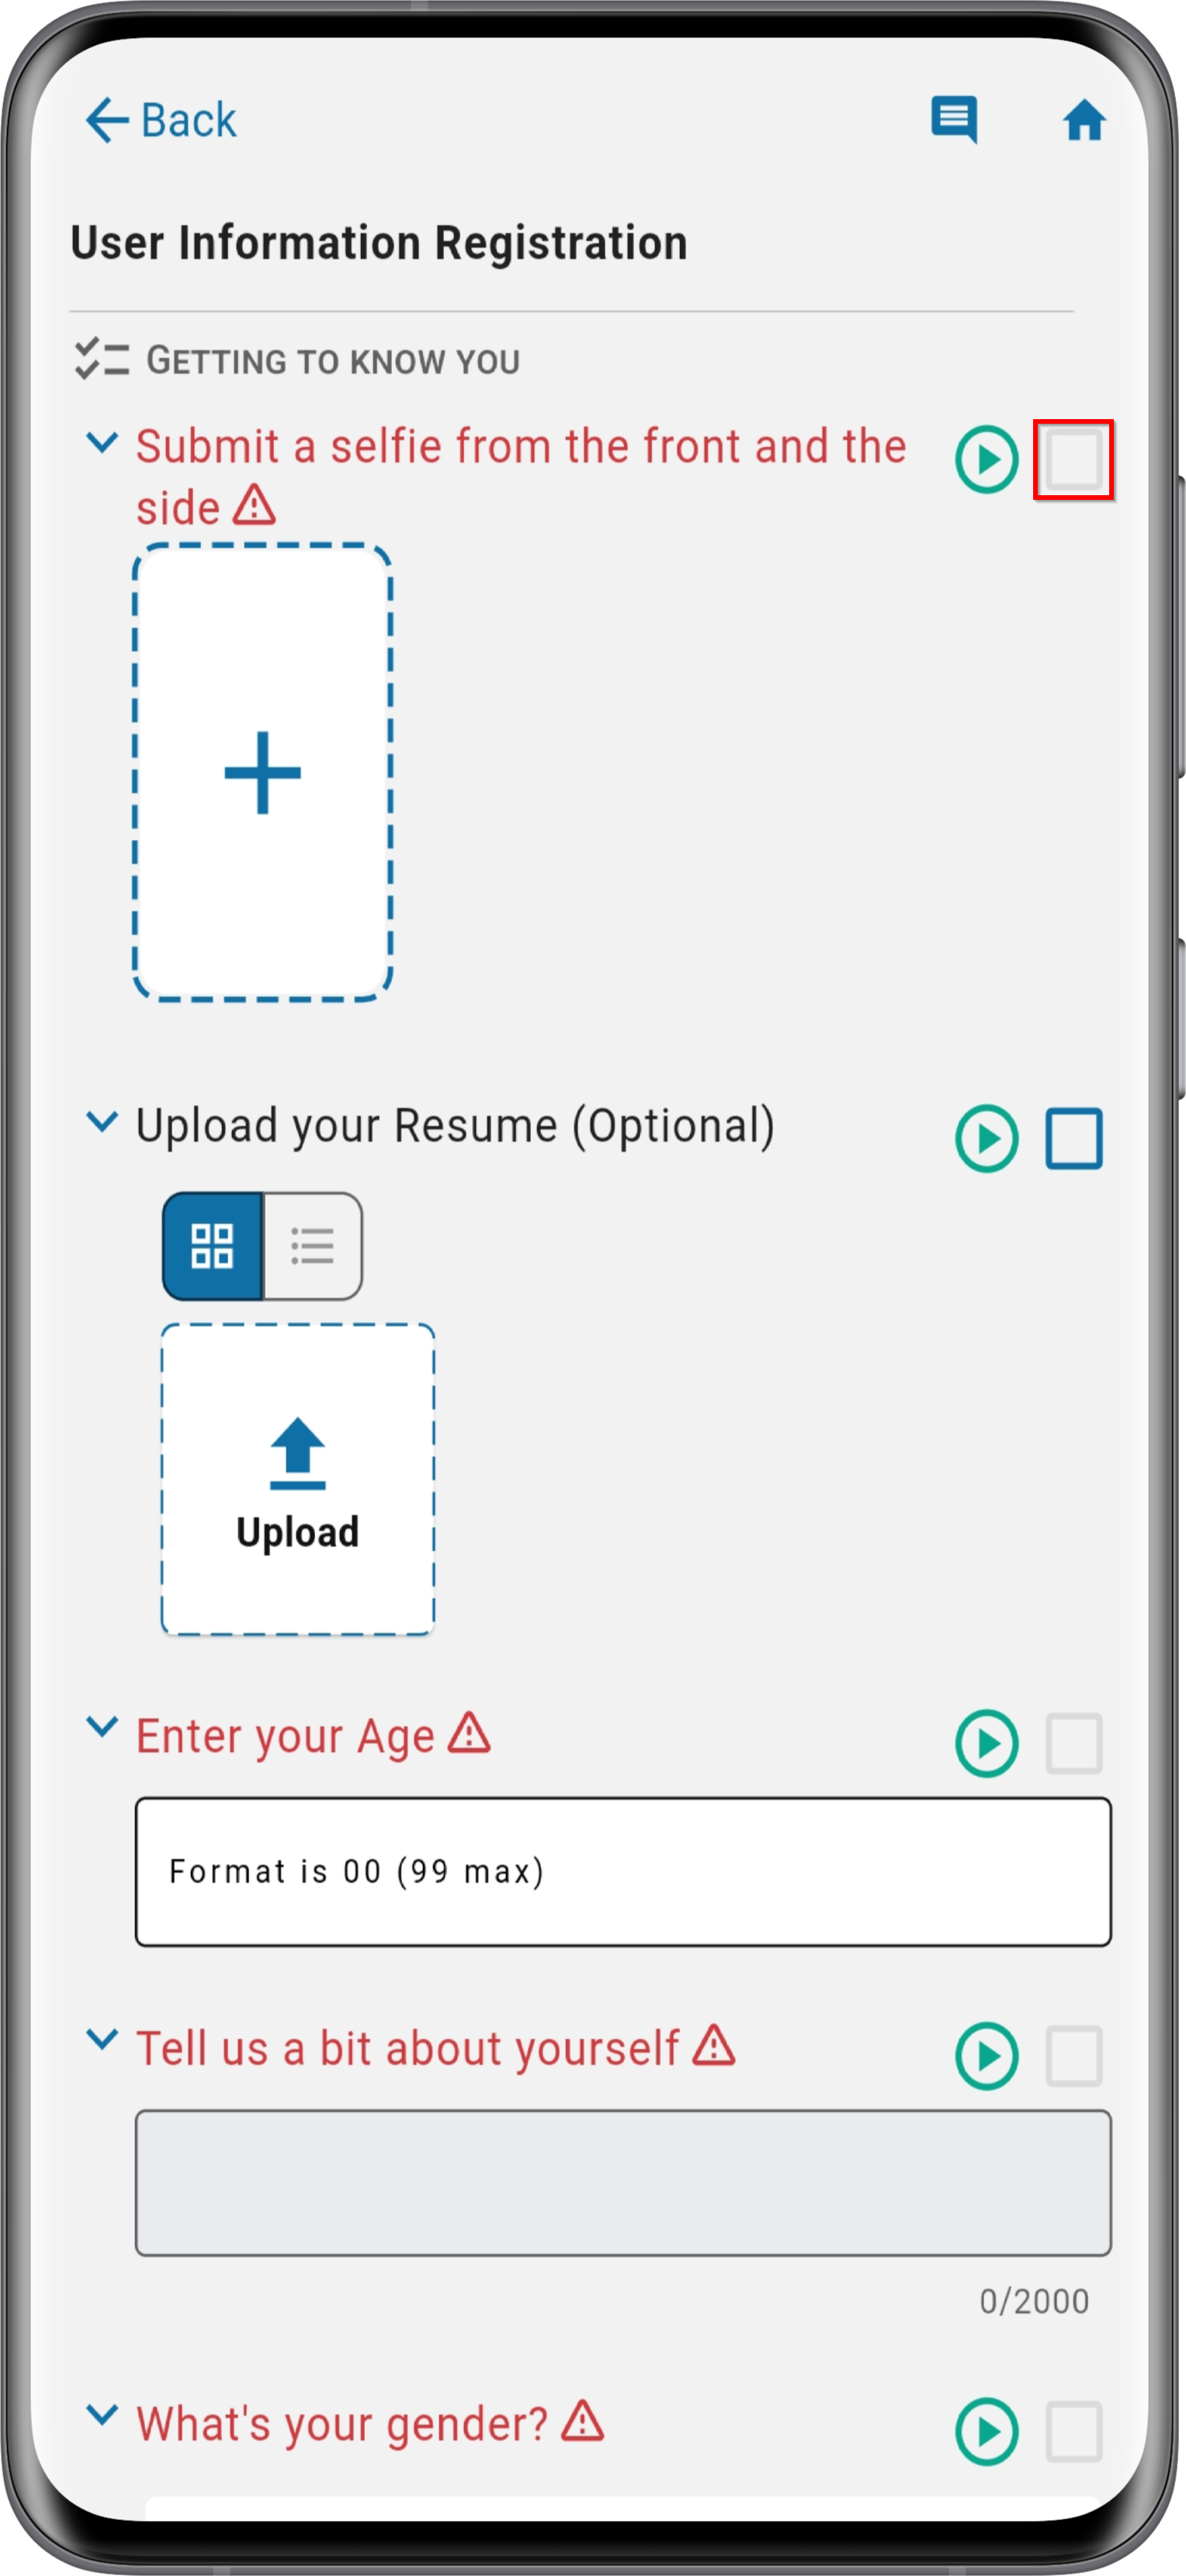Viewport: 1186px width, 2576px height.
Task: Switch resume files to list view
Action: 313,1246
